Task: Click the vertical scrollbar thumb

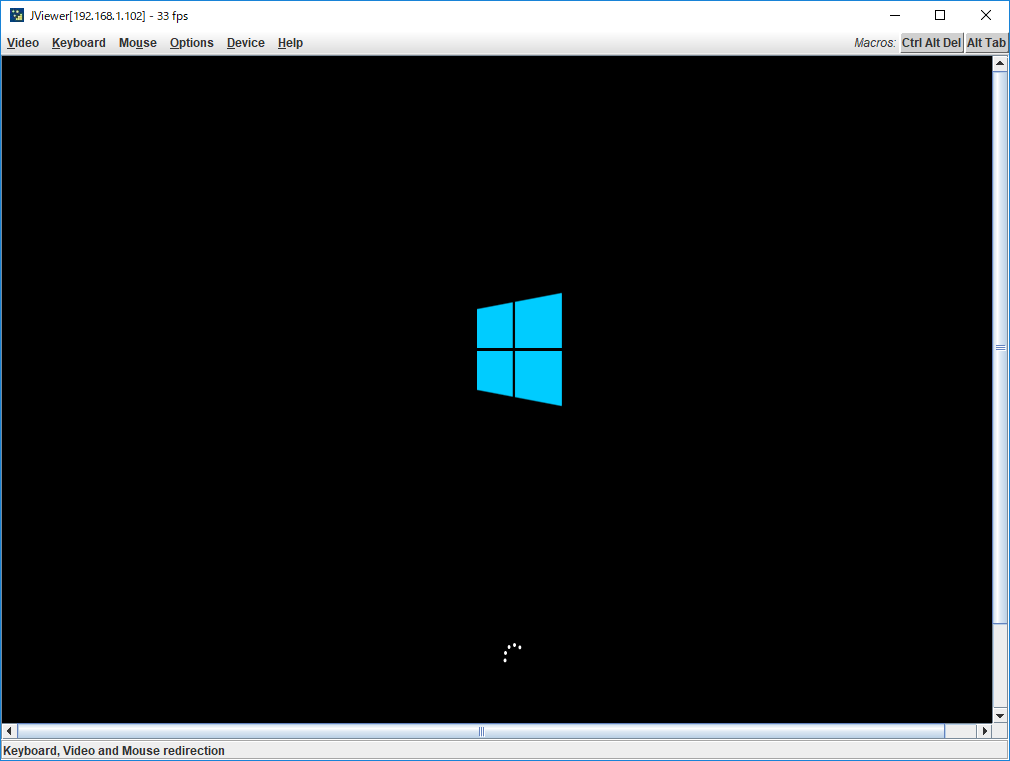Action: 1000,347
